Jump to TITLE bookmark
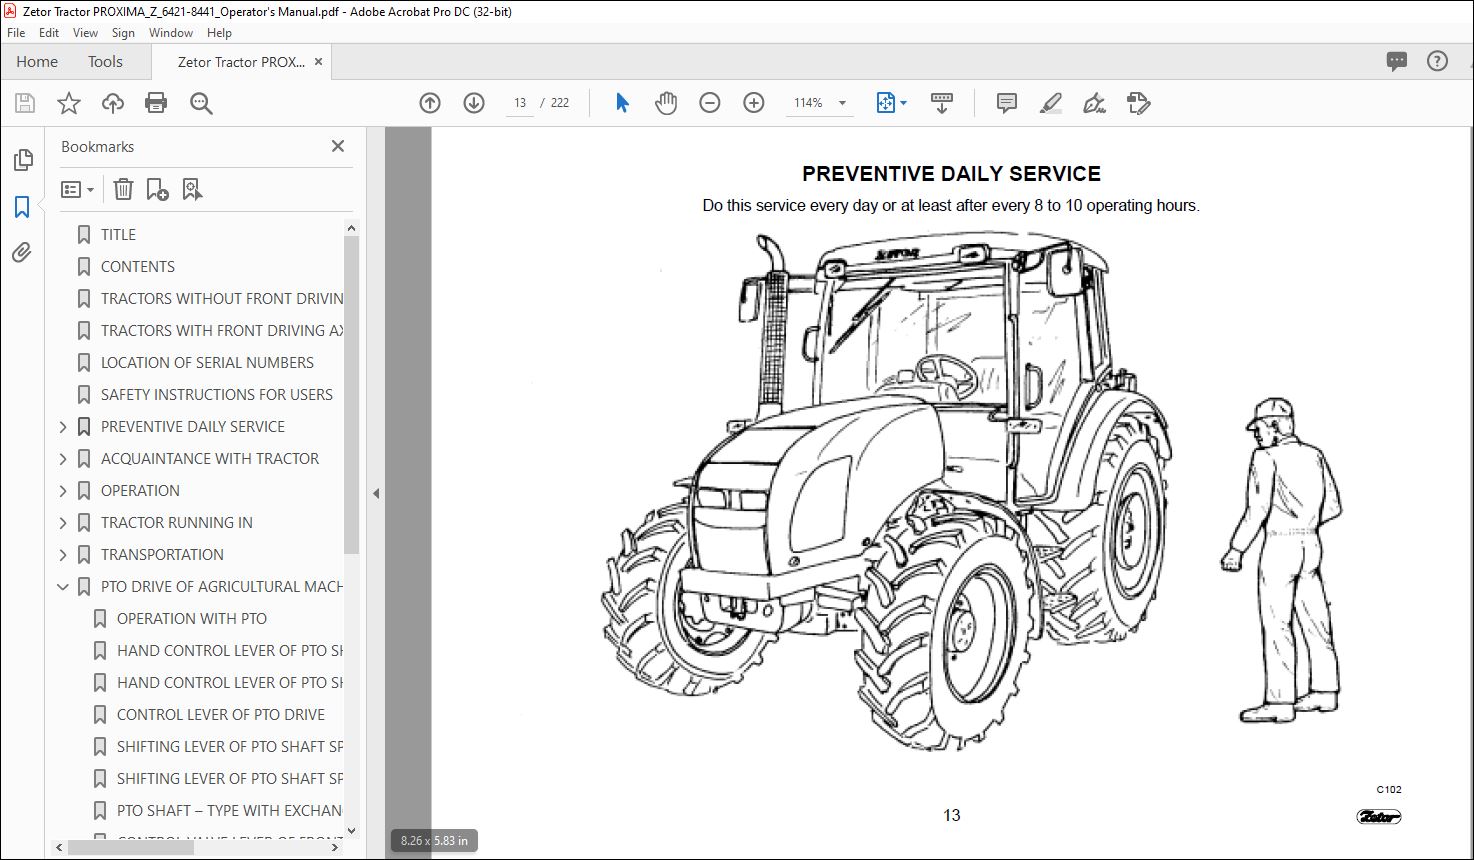This screenshot has height=860, width=1474. coord(118,235)
